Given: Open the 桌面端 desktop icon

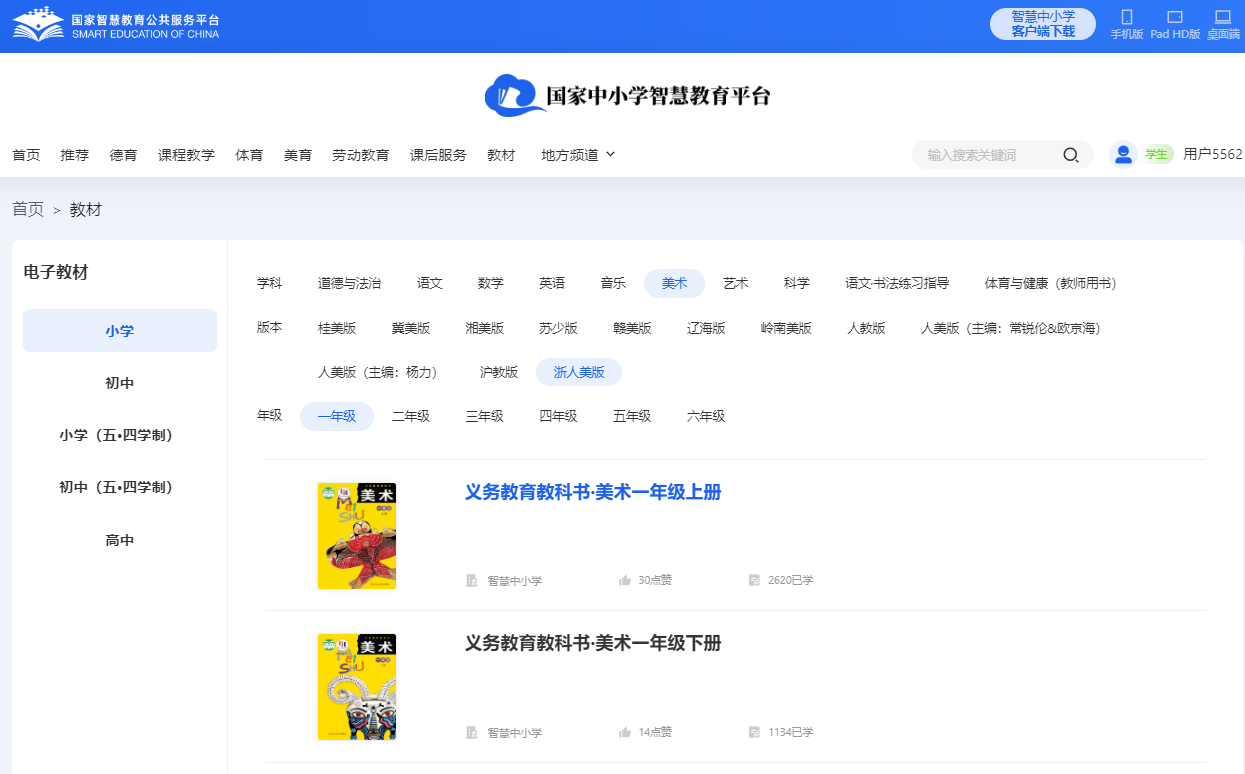Looking at the screenshot, I should pyautogui.click(x=1222, y=17).
